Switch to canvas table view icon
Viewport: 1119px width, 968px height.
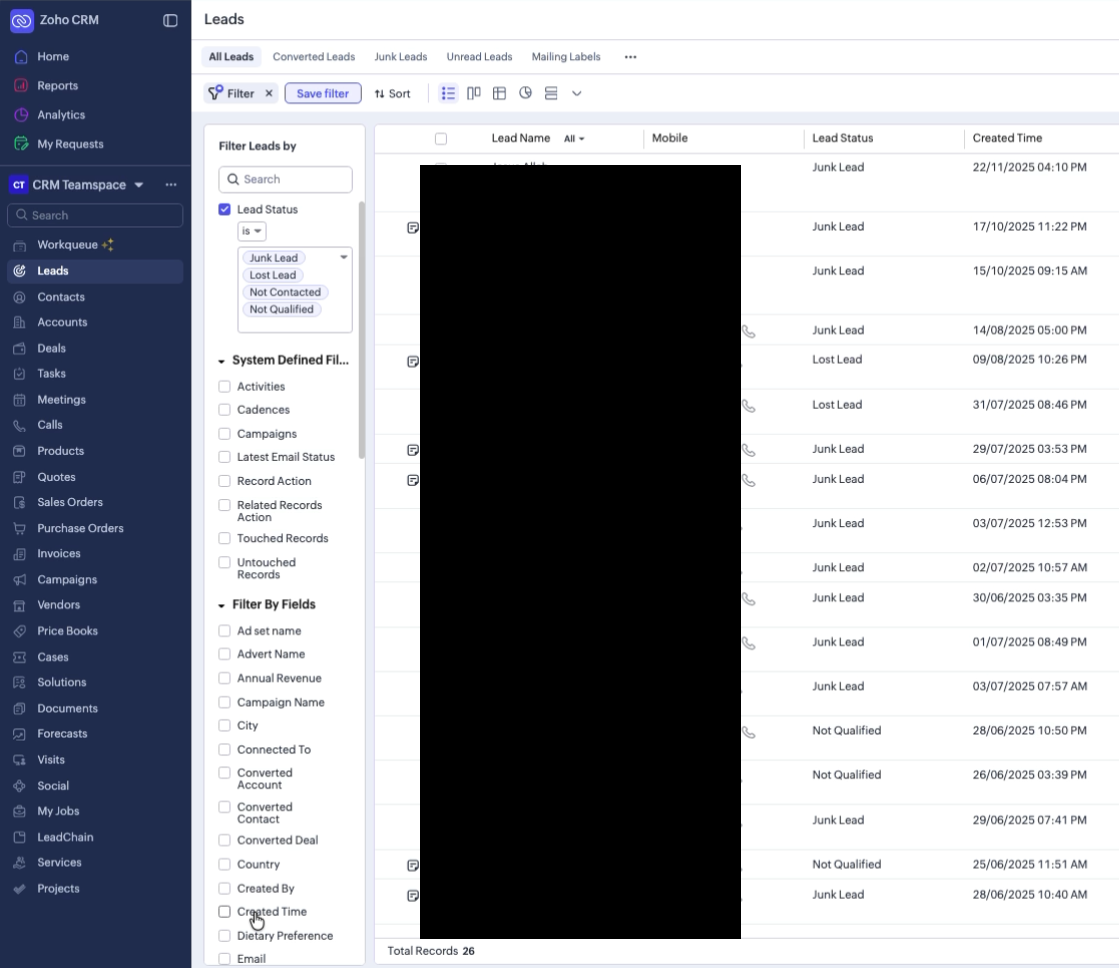(x=500, y=94)
